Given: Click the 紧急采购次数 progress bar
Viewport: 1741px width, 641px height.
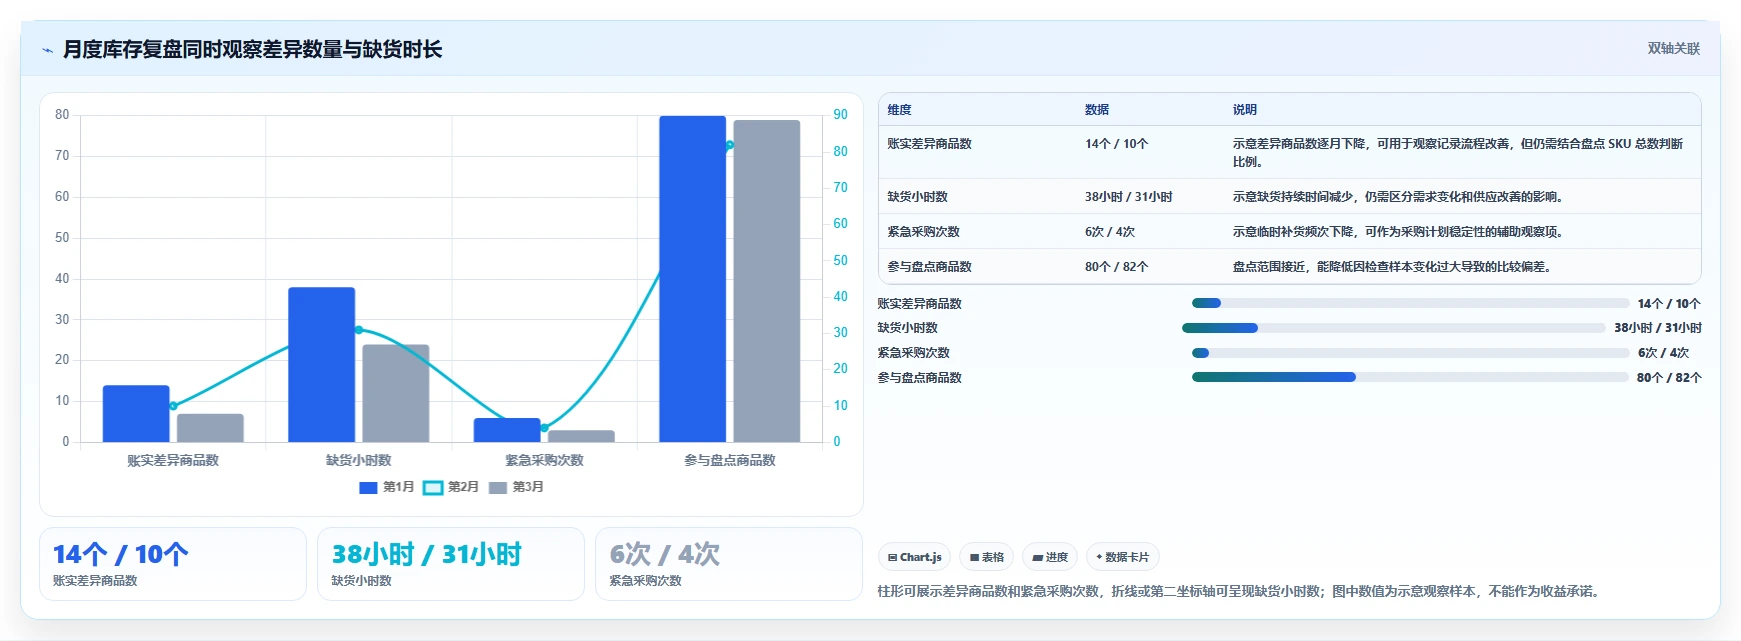Looking at the screenshot, I should 1410,353.
